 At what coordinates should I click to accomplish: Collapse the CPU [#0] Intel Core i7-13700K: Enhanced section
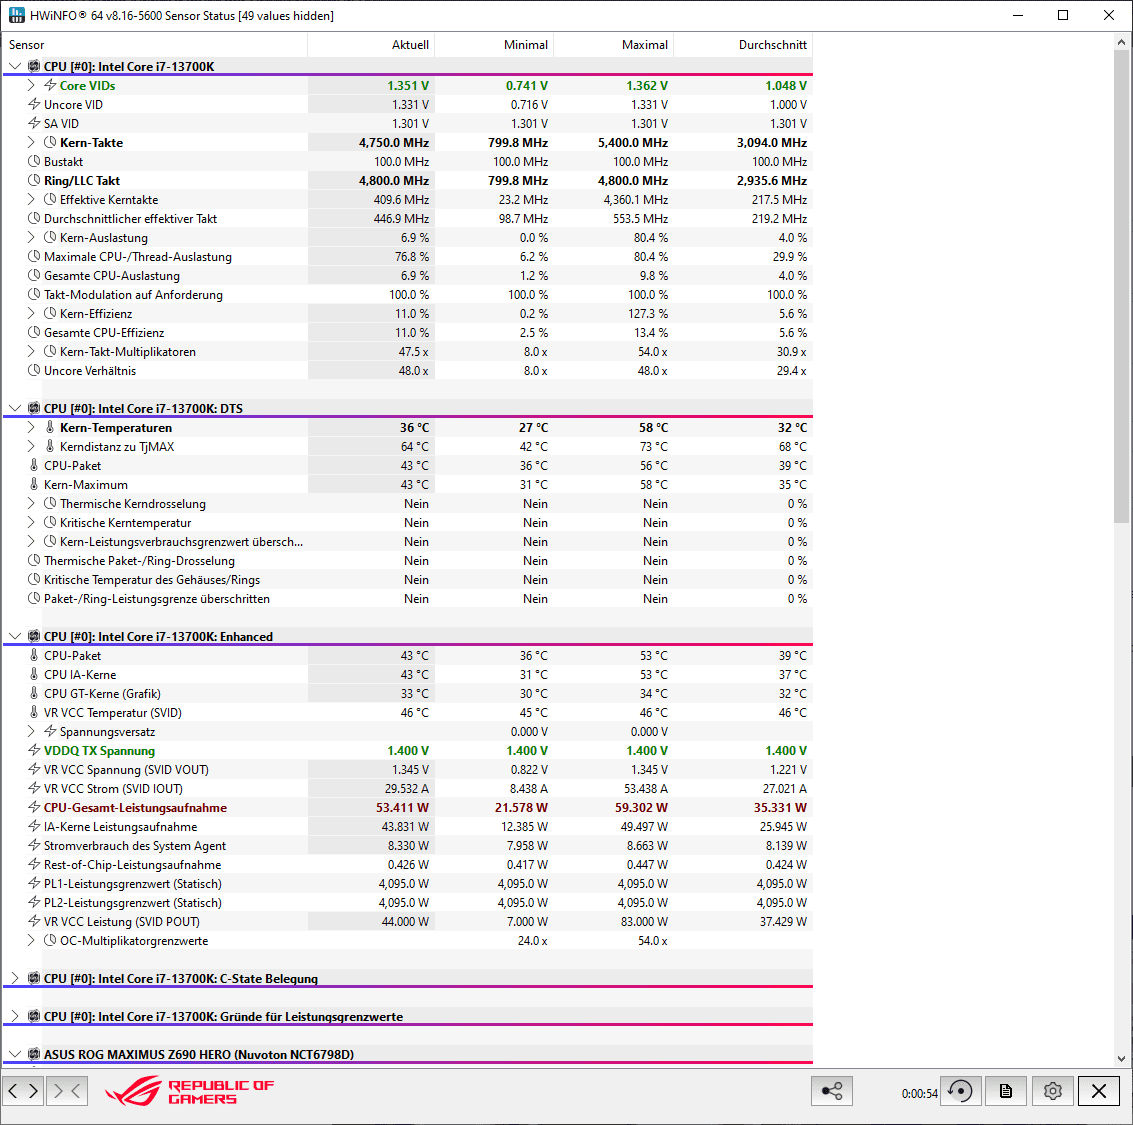pyautogui.click(x=14, y=636)
